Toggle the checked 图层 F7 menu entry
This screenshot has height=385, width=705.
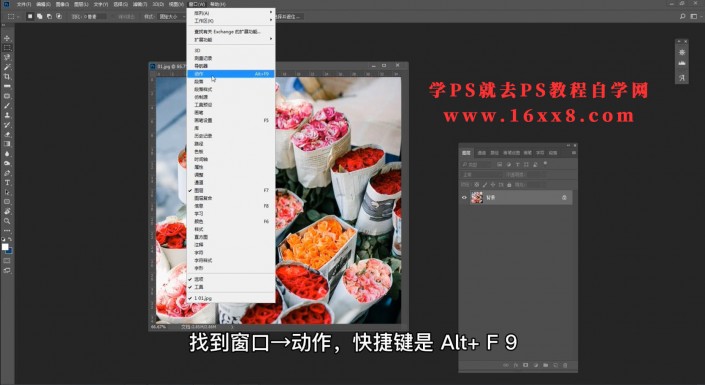(x=230, y=190)
